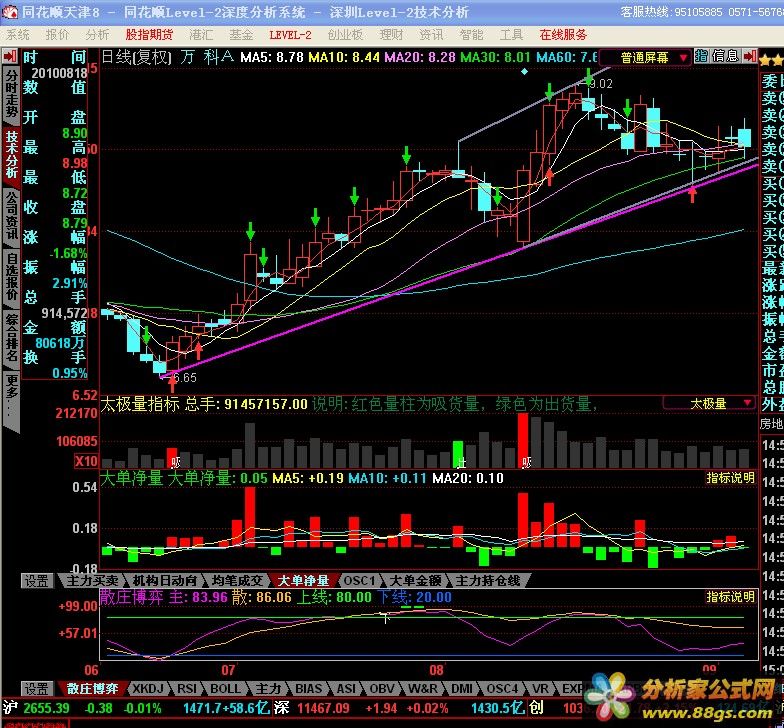Click the 9.02 high price label
784x728 pixels.
pyautogui.click(x=602, y=84)
